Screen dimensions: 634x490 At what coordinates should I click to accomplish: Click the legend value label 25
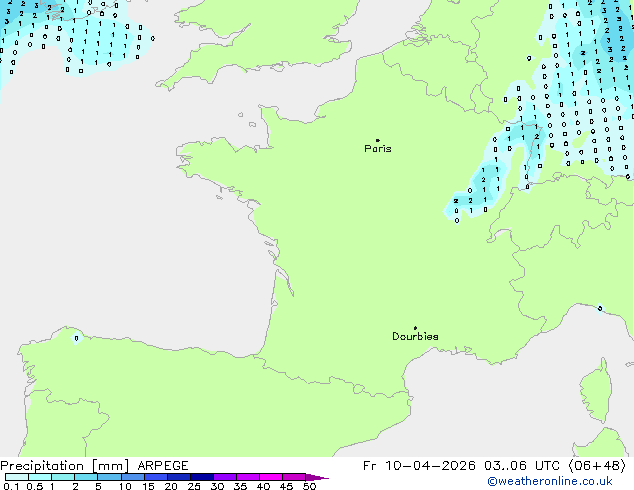(x=194, y=486)
